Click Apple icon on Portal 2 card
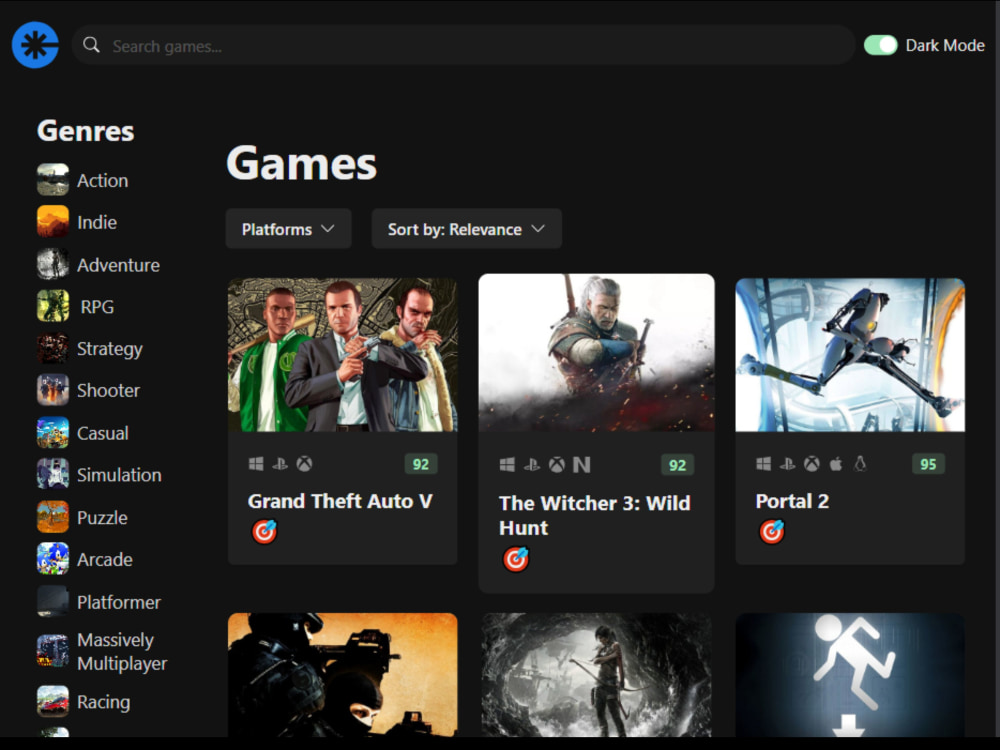Image resolution: width=1000 pixels, height=750 pixels. click(835, 464)
